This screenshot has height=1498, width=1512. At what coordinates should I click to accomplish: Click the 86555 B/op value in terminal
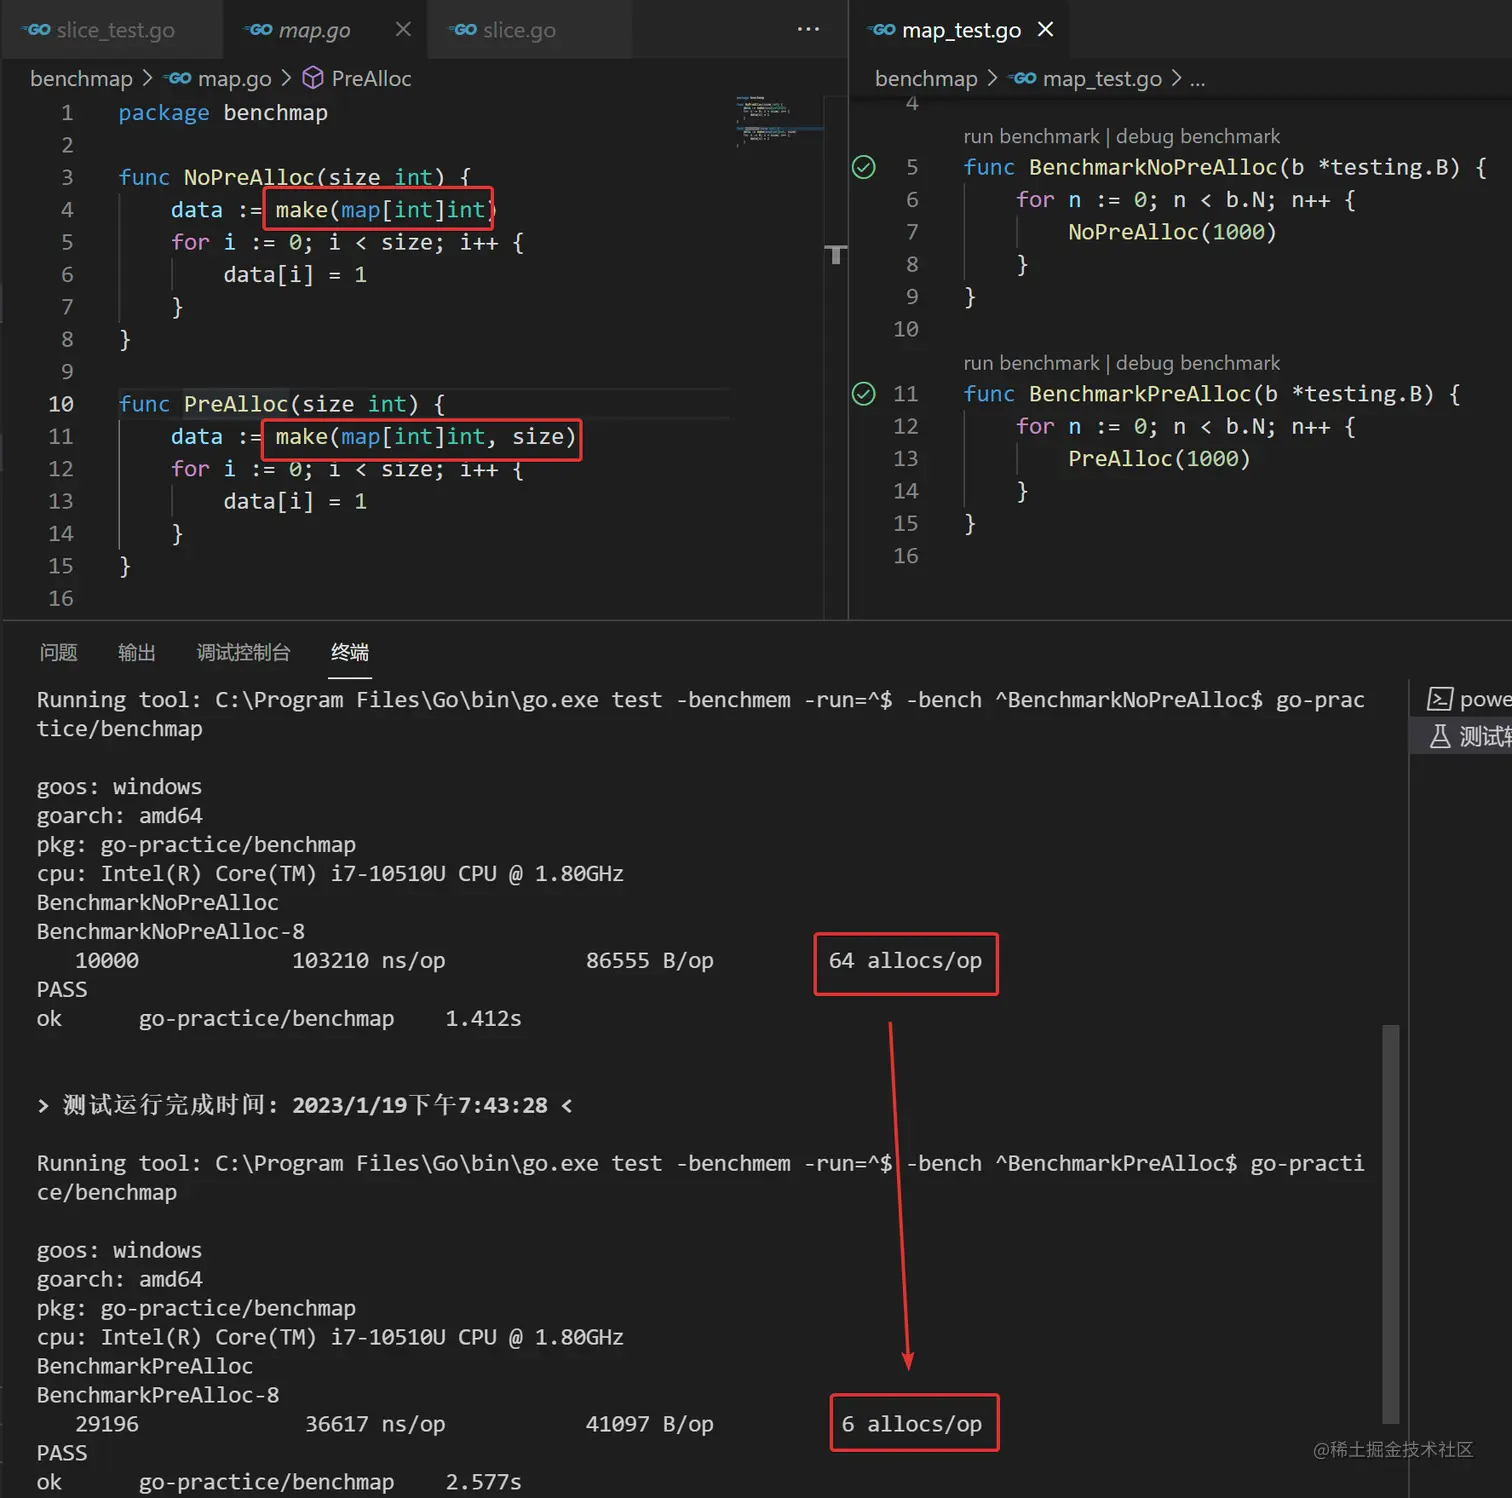650,961
